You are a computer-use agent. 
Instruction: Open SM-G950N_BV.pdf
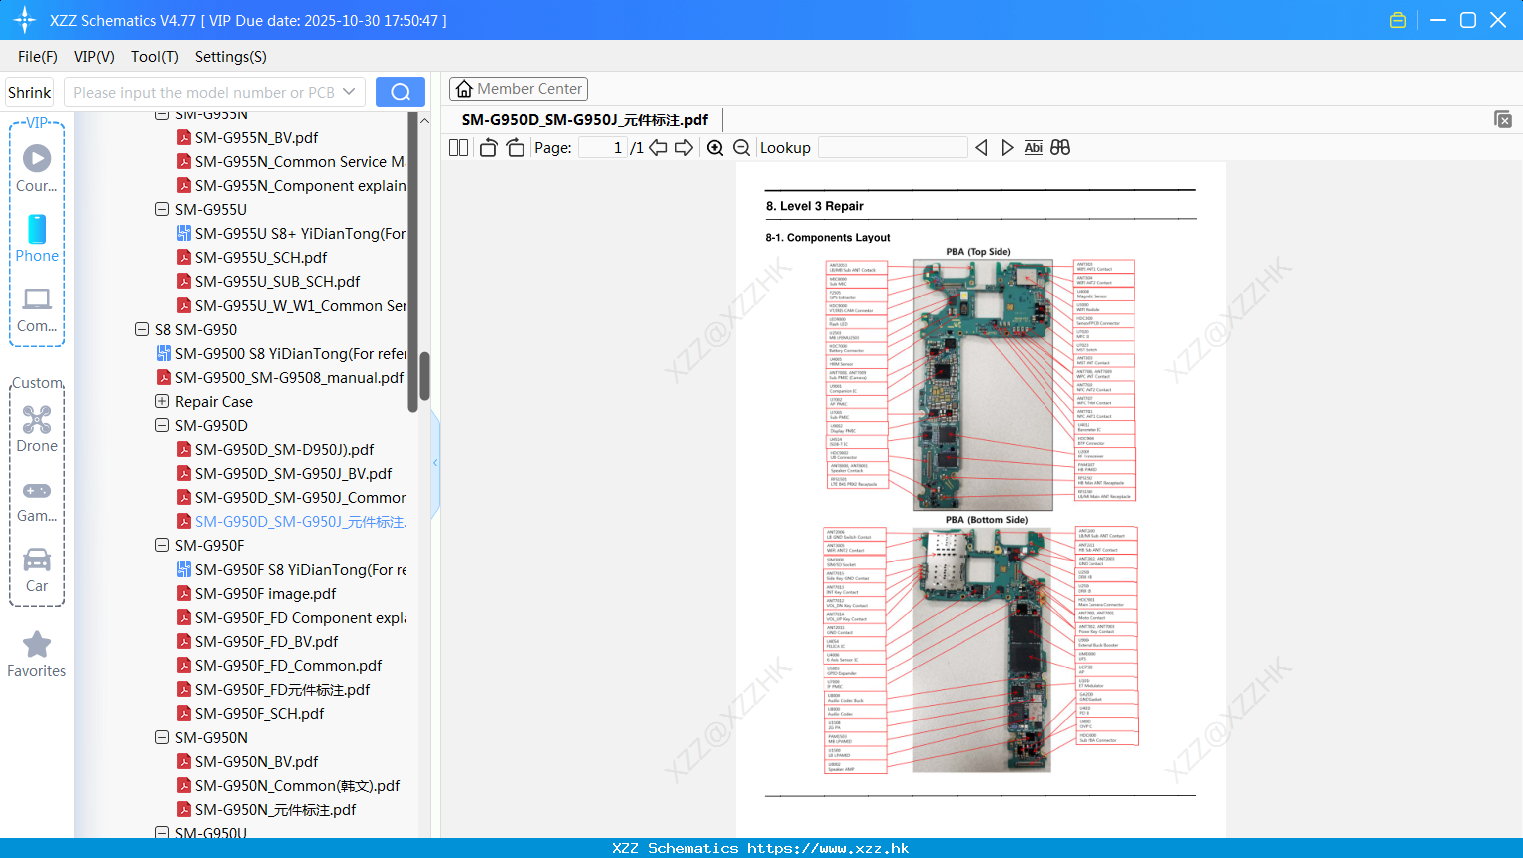click(x=256, y=761)
